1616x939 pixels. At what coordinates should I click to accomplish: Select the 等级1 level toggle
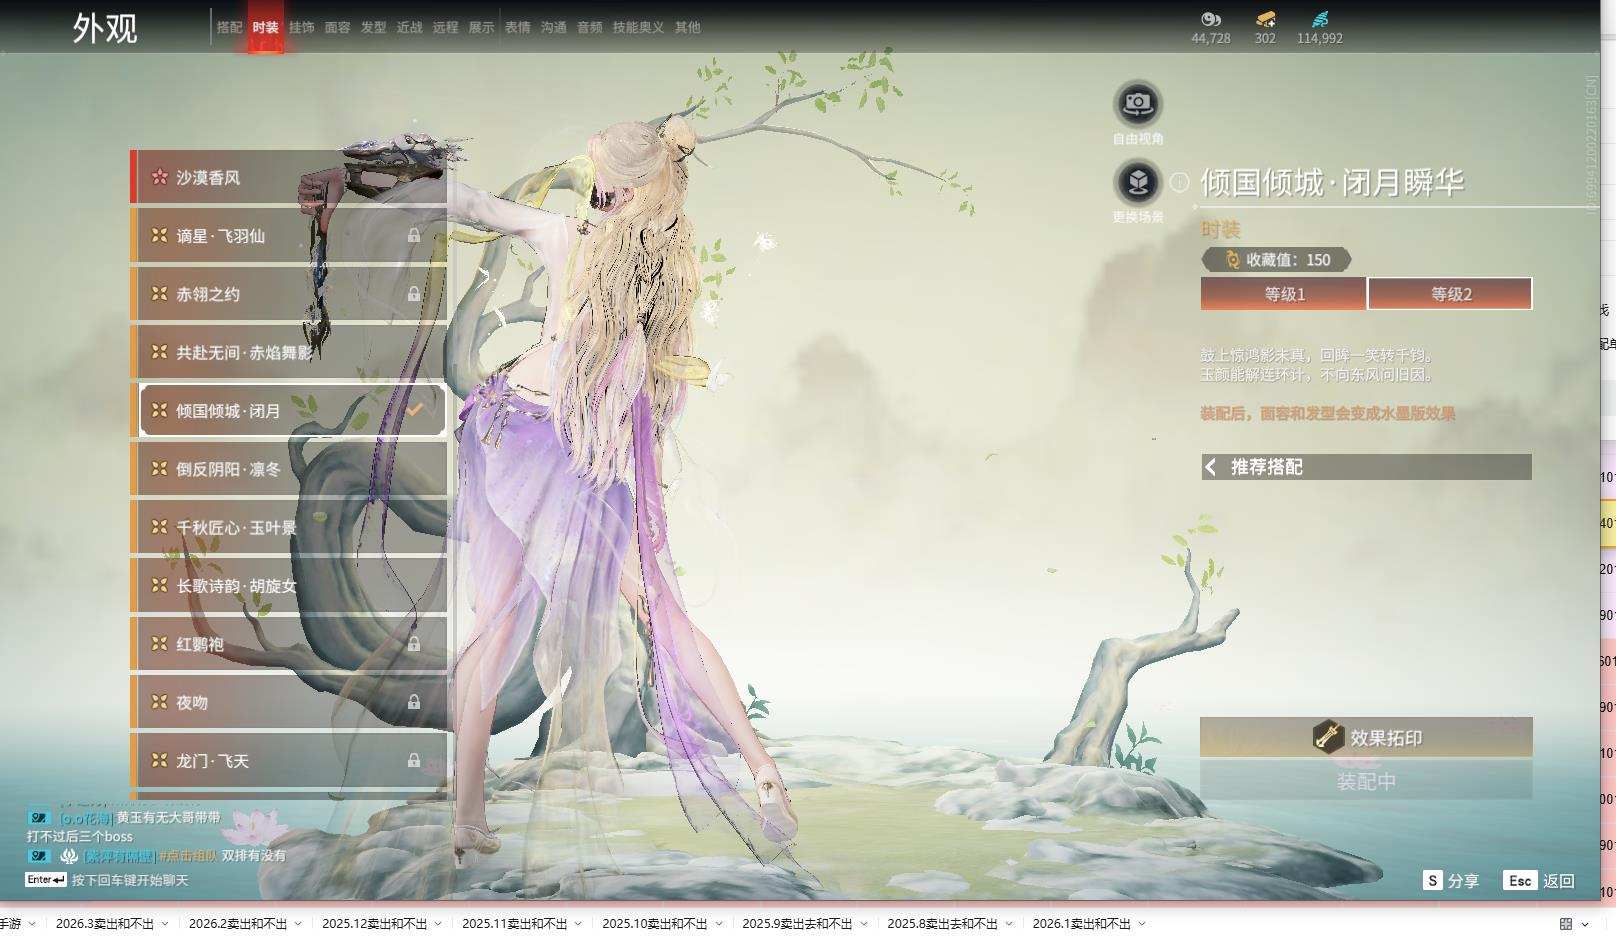click(1284, 294)
